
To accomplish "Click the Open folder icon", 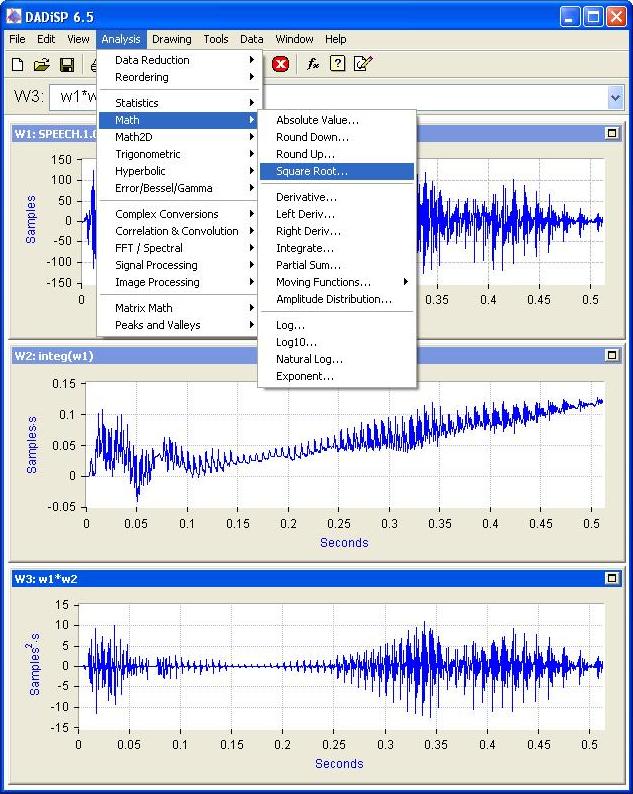I will tap(42, 64).
